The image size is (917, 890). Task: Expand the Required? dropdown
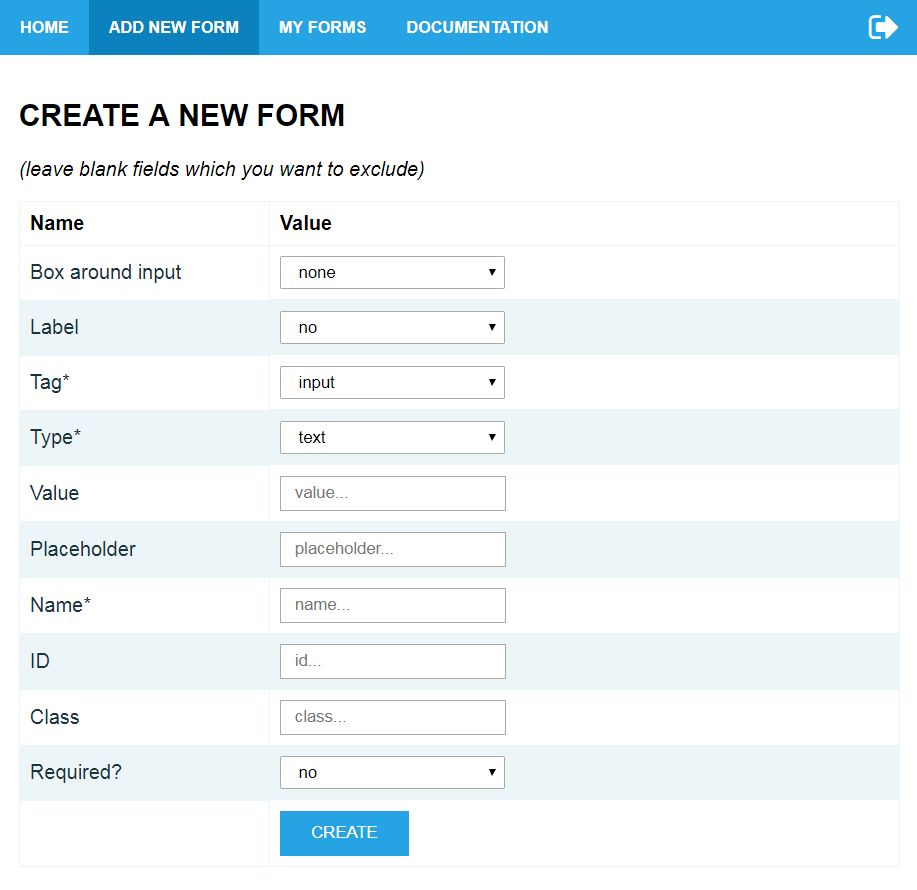(x=392, y=772)
